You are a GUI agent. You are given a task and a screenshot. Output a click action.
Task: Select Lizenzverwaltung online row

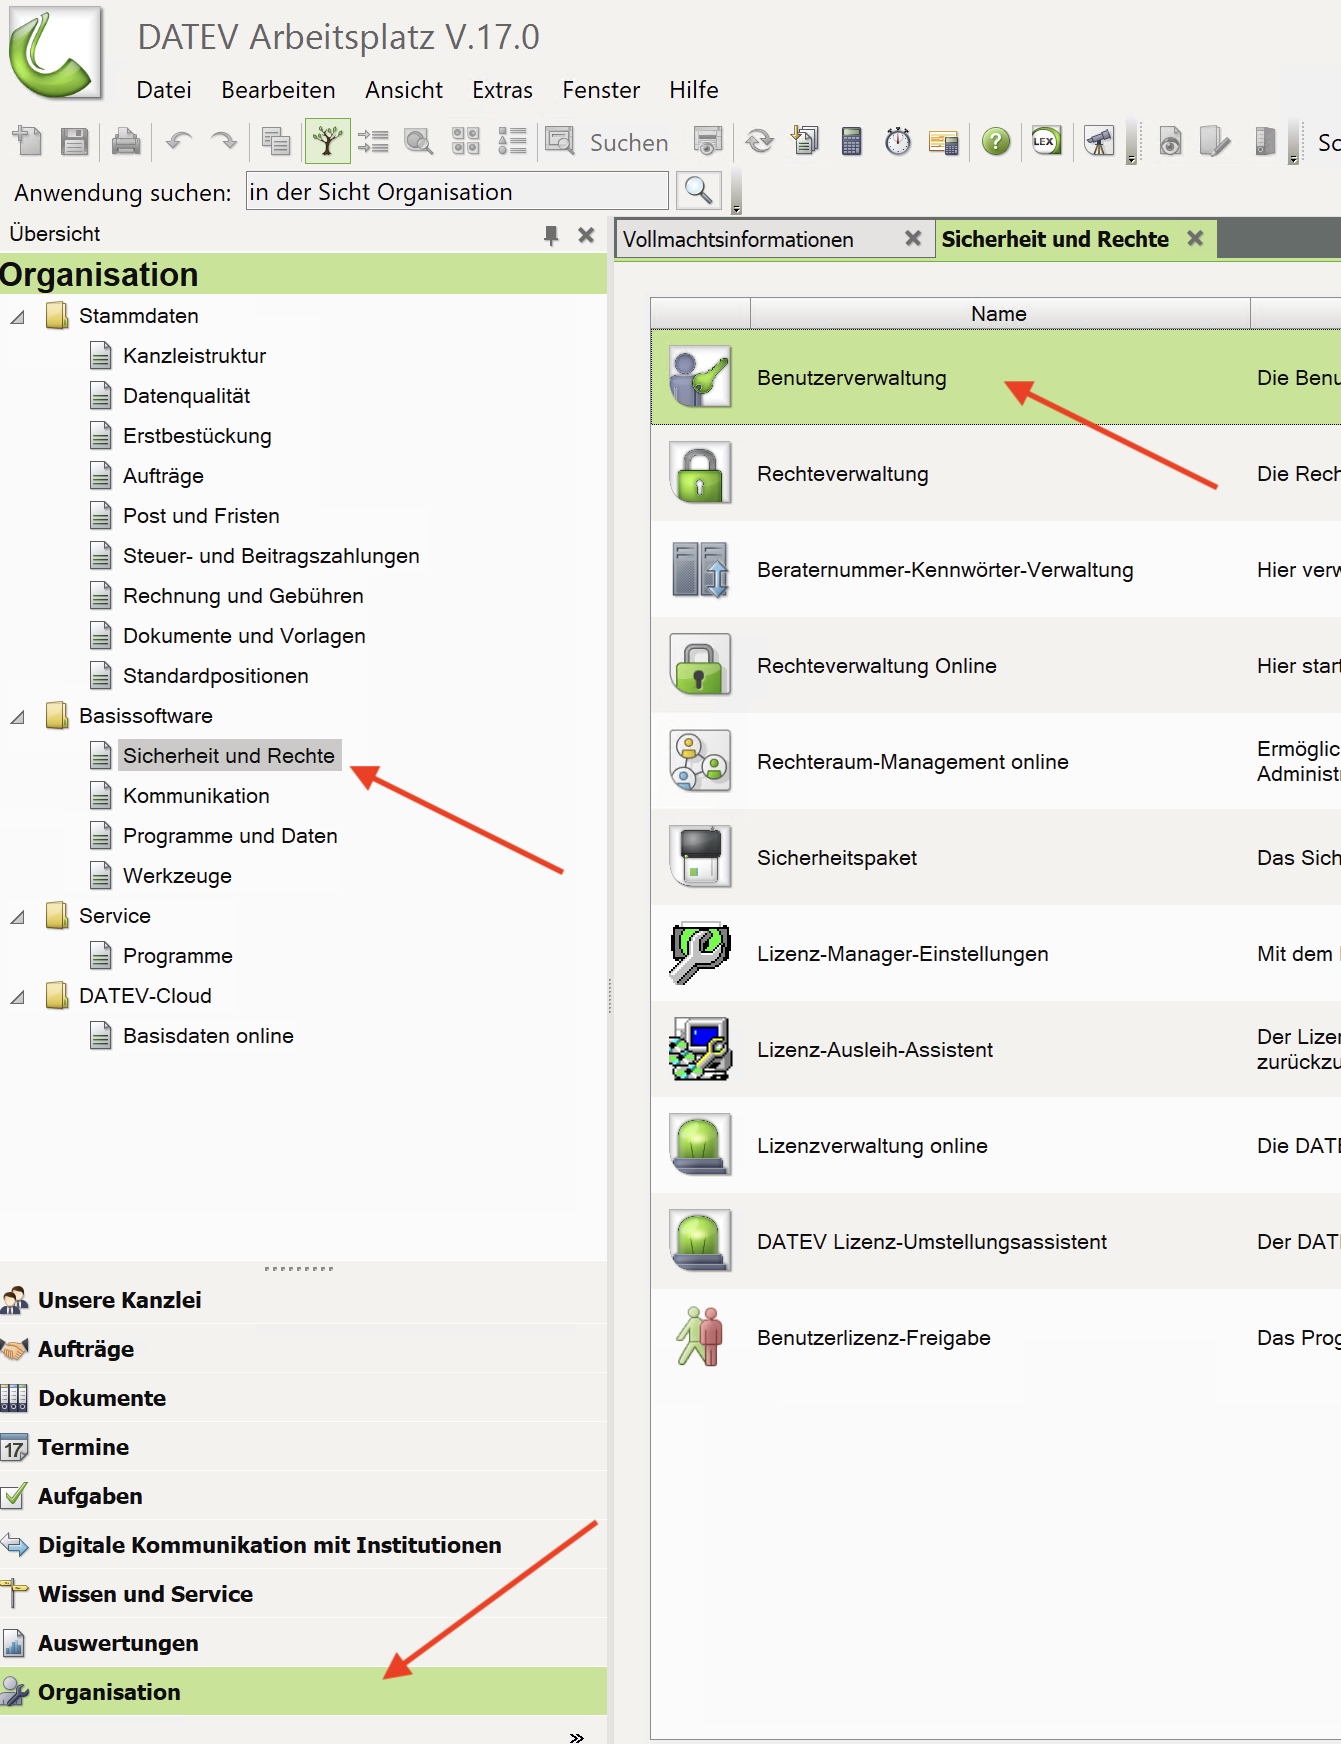(x=996, y=1145)
